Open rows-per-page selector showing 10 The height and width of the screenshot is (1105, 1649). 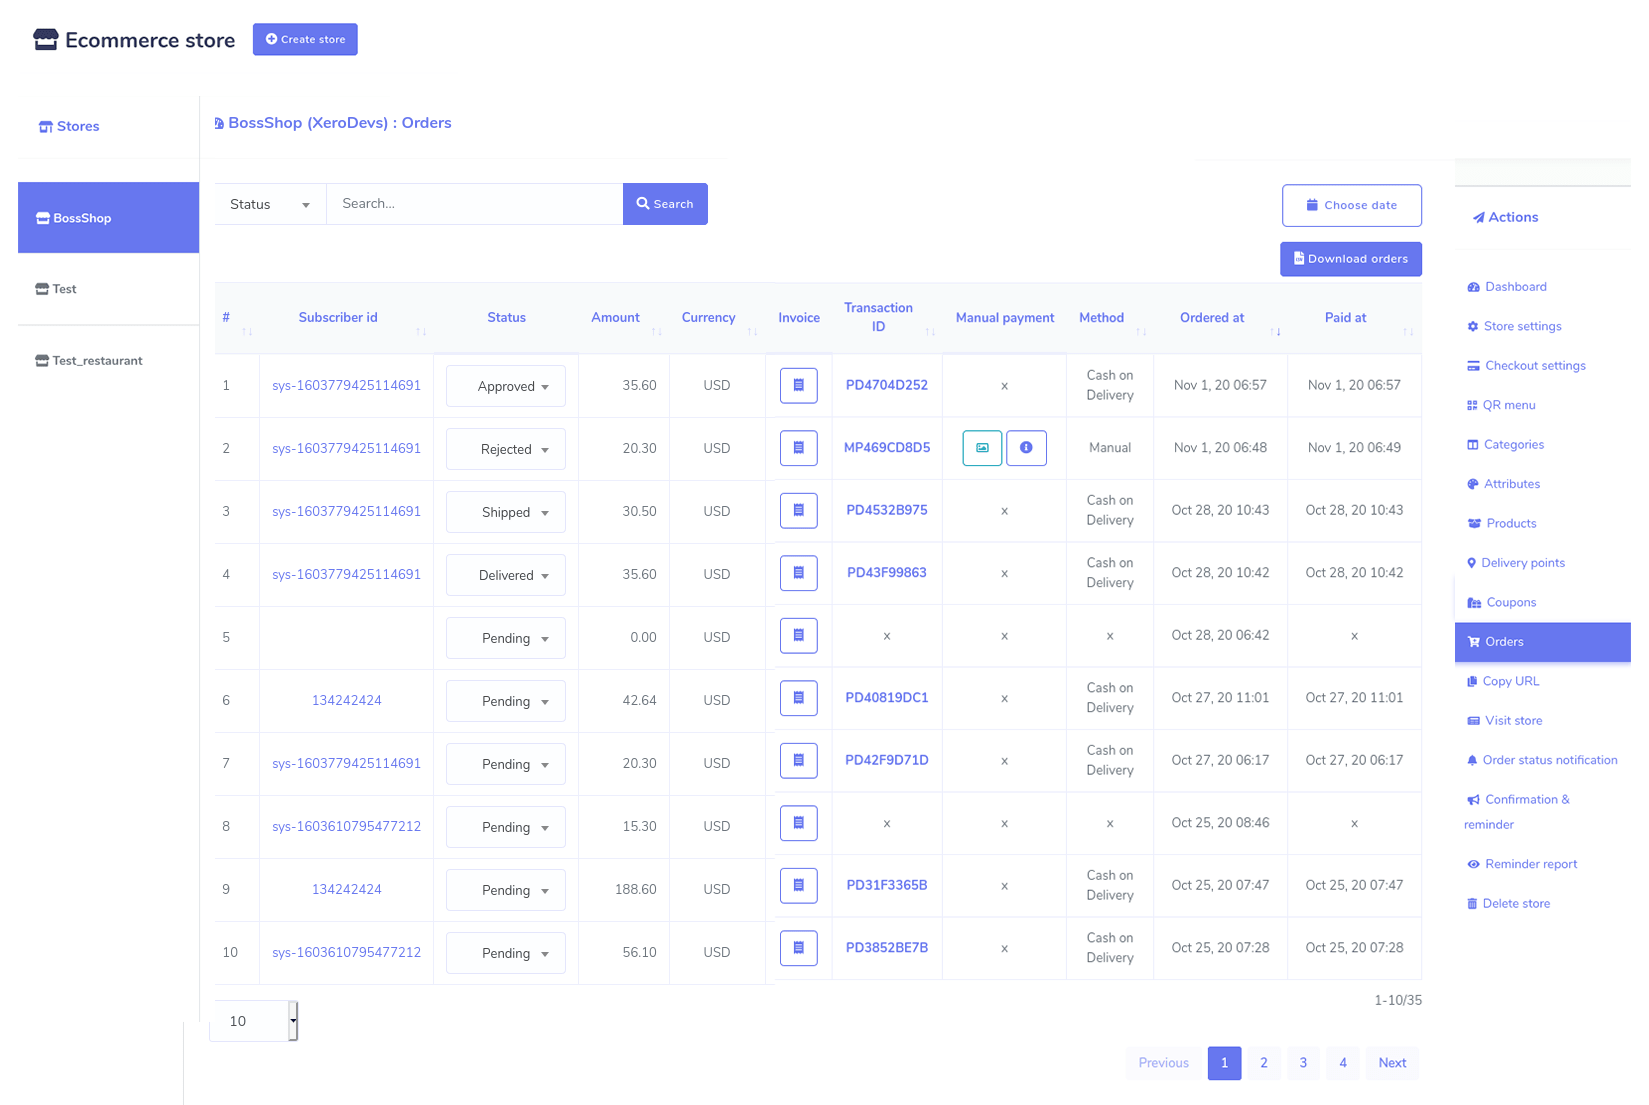pyautogui.click(x=254, y=1021)
